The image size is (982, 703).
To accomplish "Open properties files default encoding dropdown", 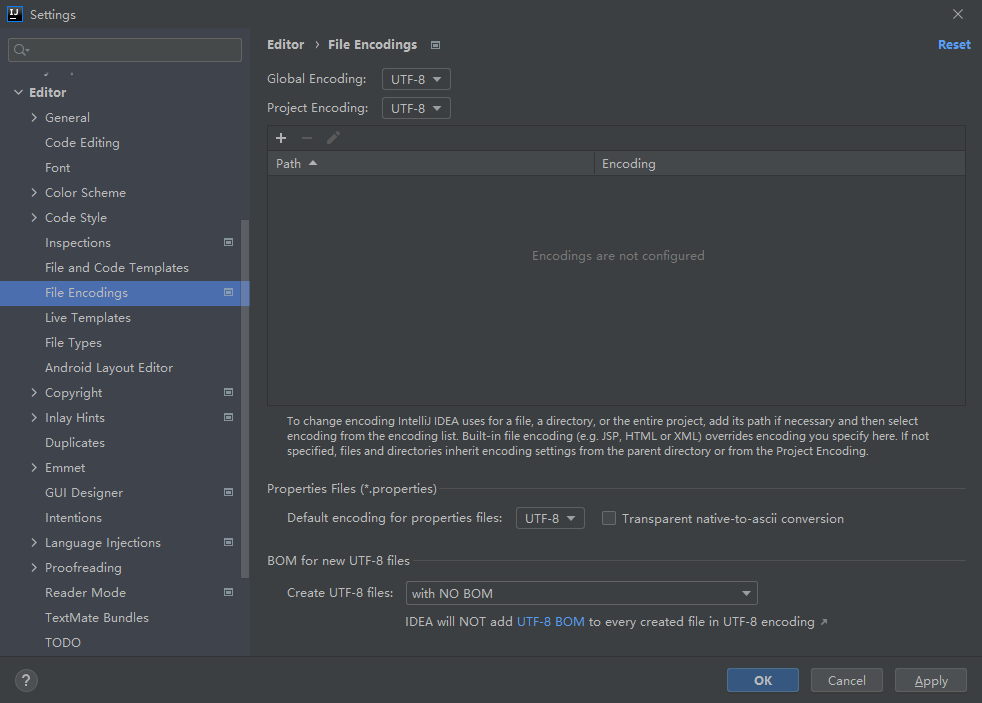I will tap(550, 519).
